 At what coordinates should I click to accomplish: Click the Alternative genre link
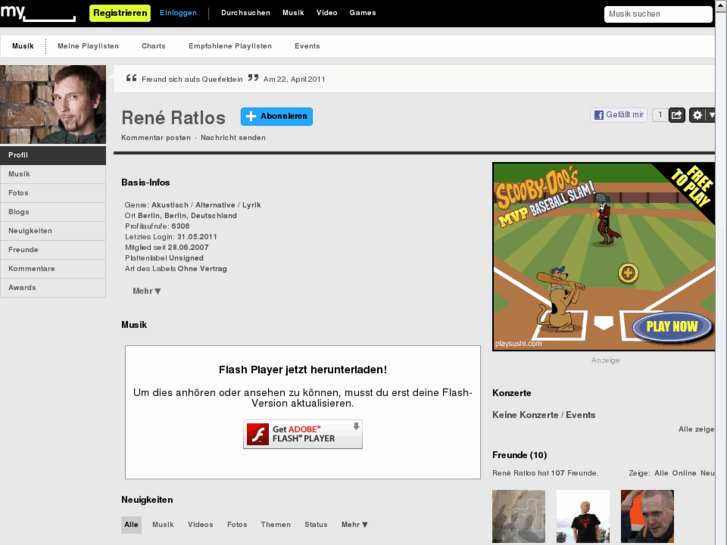215,205
